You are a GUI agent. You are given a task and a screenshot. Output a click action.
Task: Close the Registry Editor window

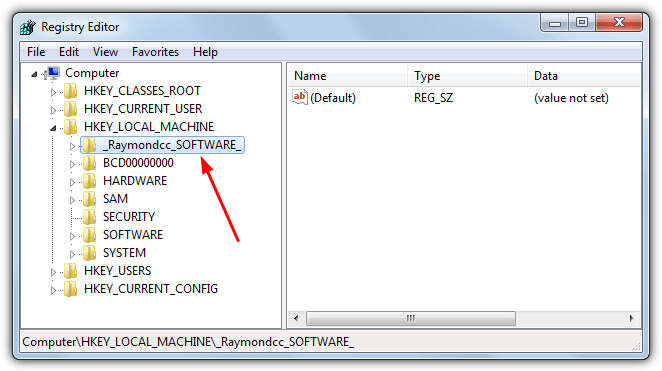619,23
